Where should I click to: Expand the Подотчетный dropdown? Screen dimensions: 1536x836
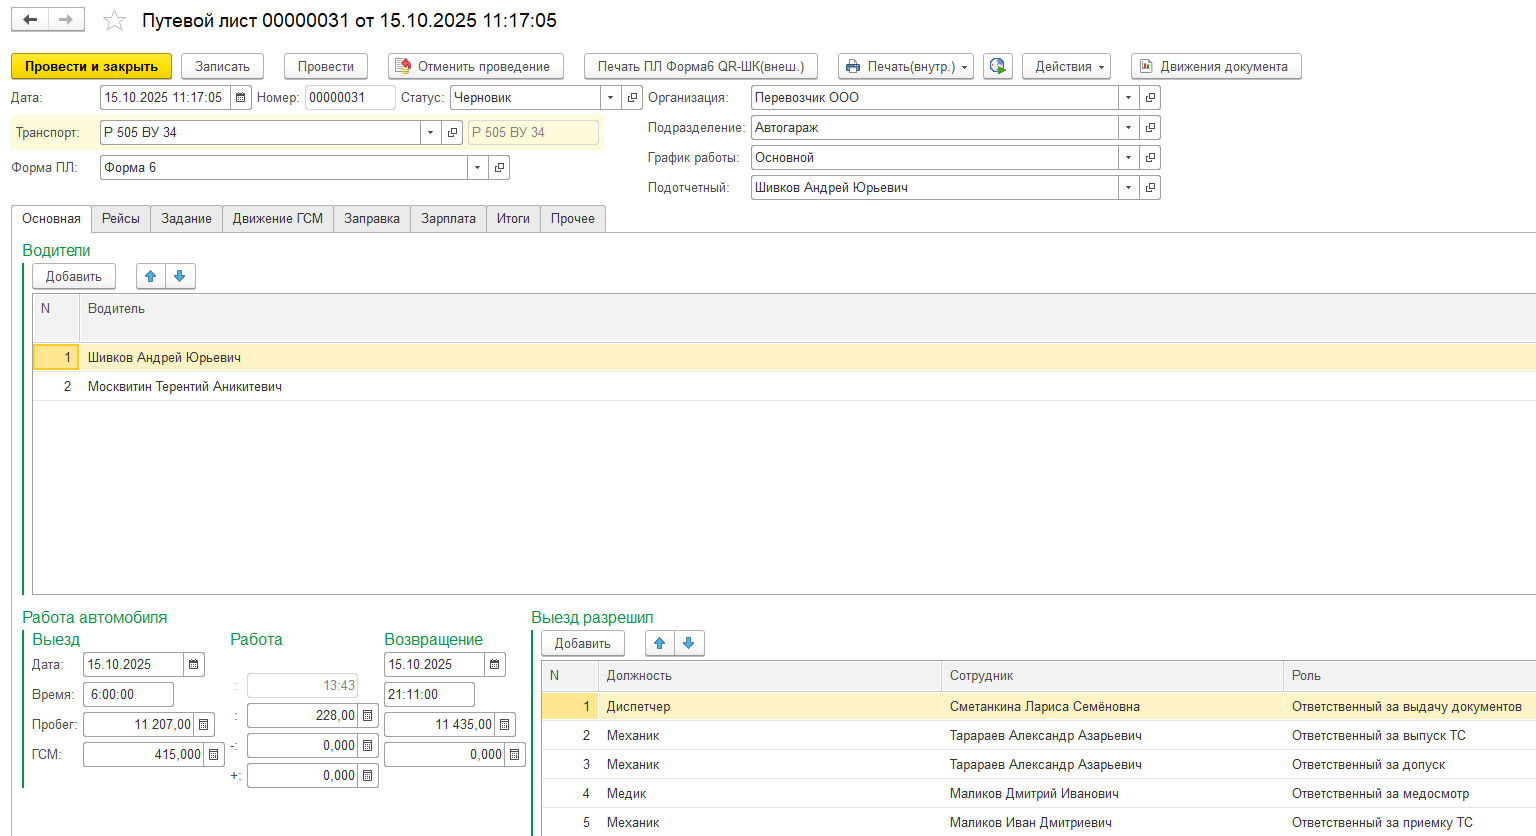click(1128, 188)
